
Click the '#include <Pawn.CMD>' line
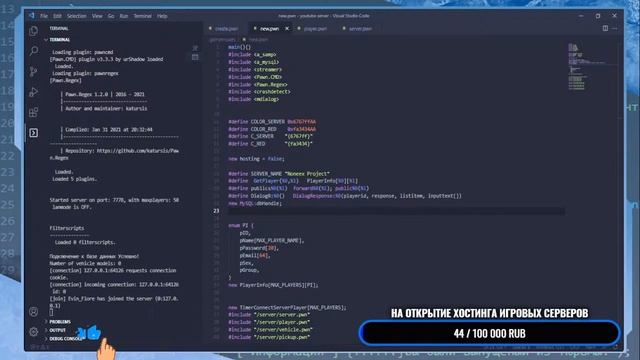coord(255,77)
